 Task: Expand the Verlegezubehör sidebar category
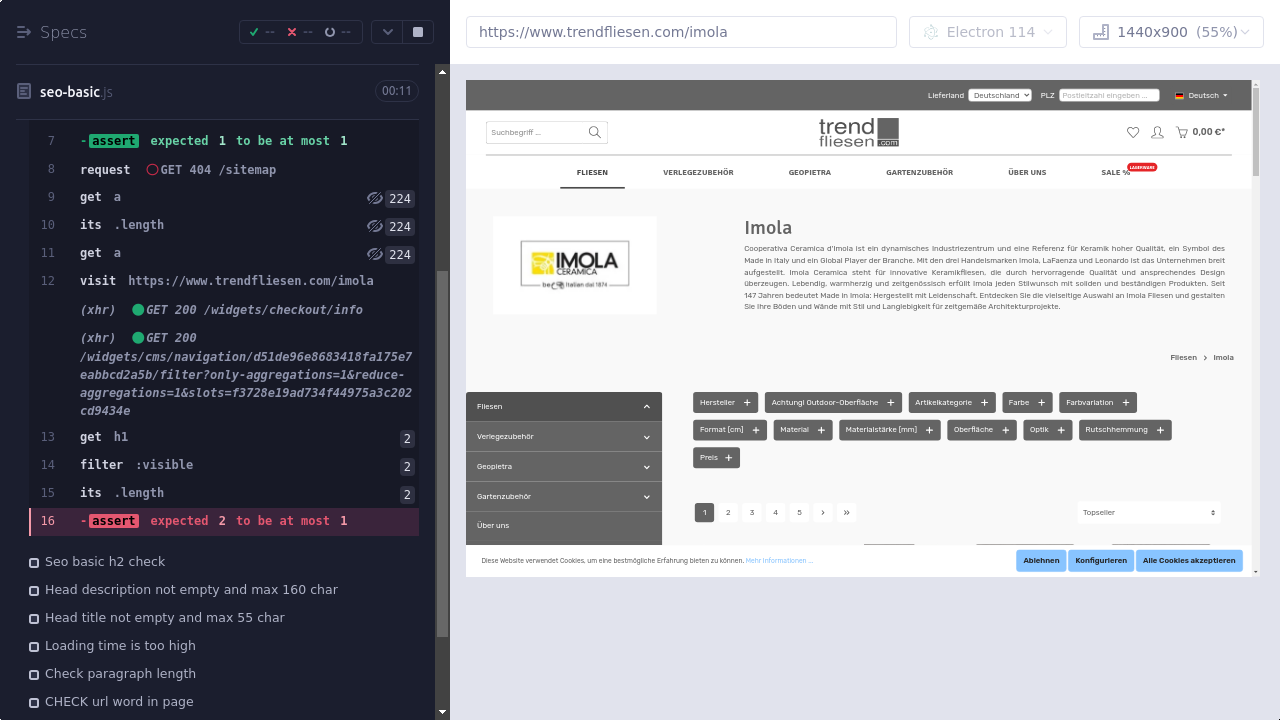point(563,437)
